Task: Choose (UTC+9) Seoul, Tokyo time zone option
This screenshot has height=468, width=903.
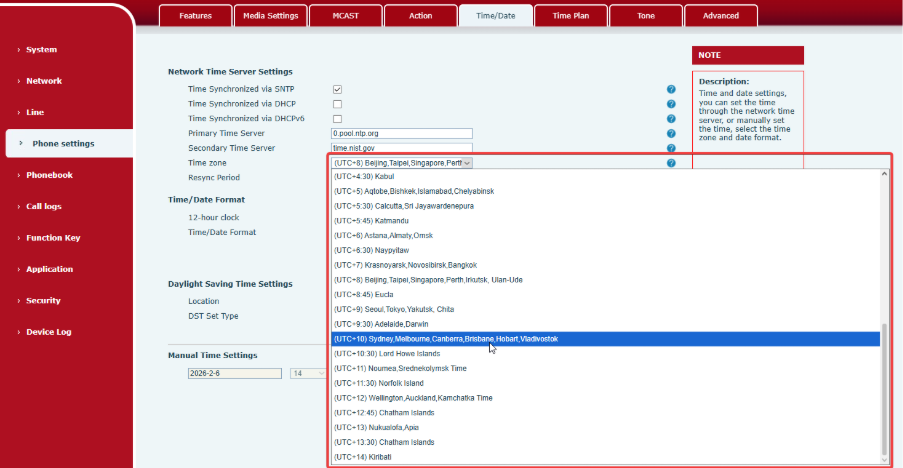Action: click(x=393, y=310)
